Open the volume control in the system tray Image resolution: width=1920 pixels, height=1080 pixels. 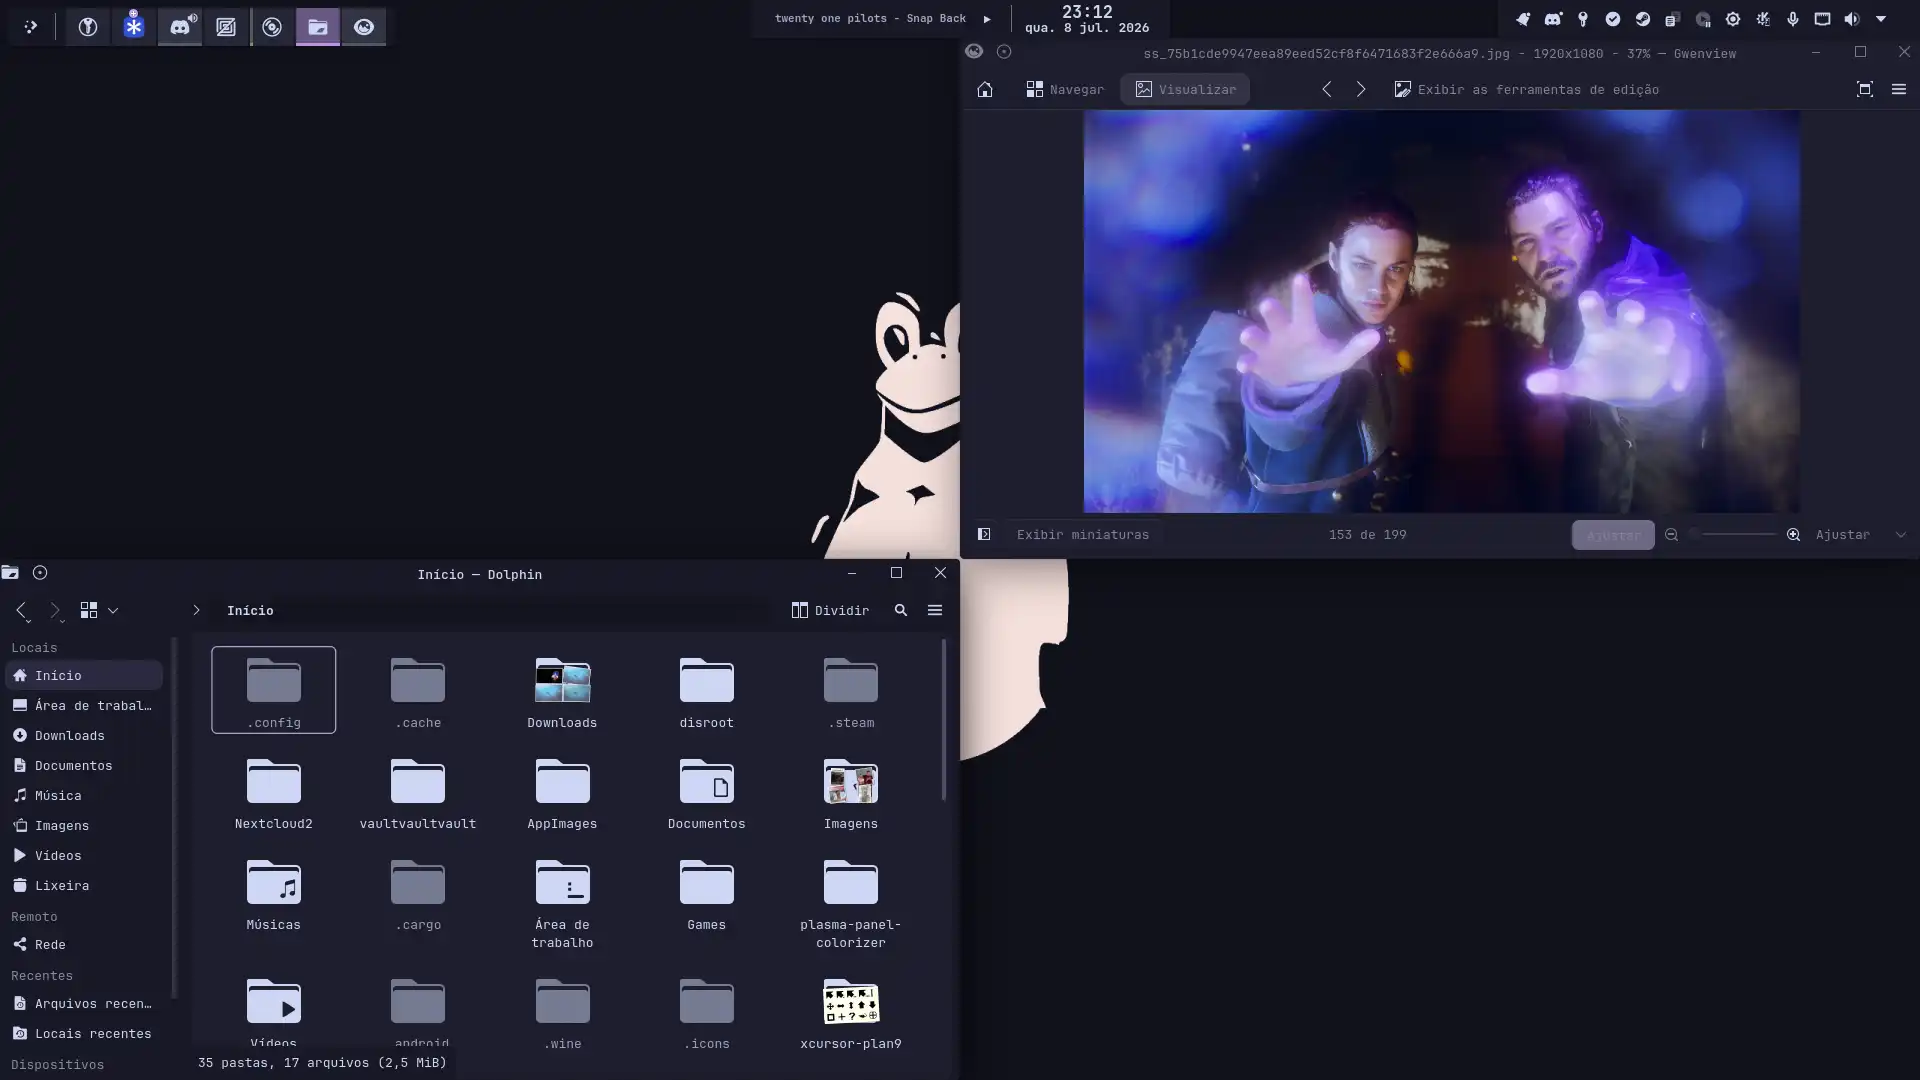1852,19
